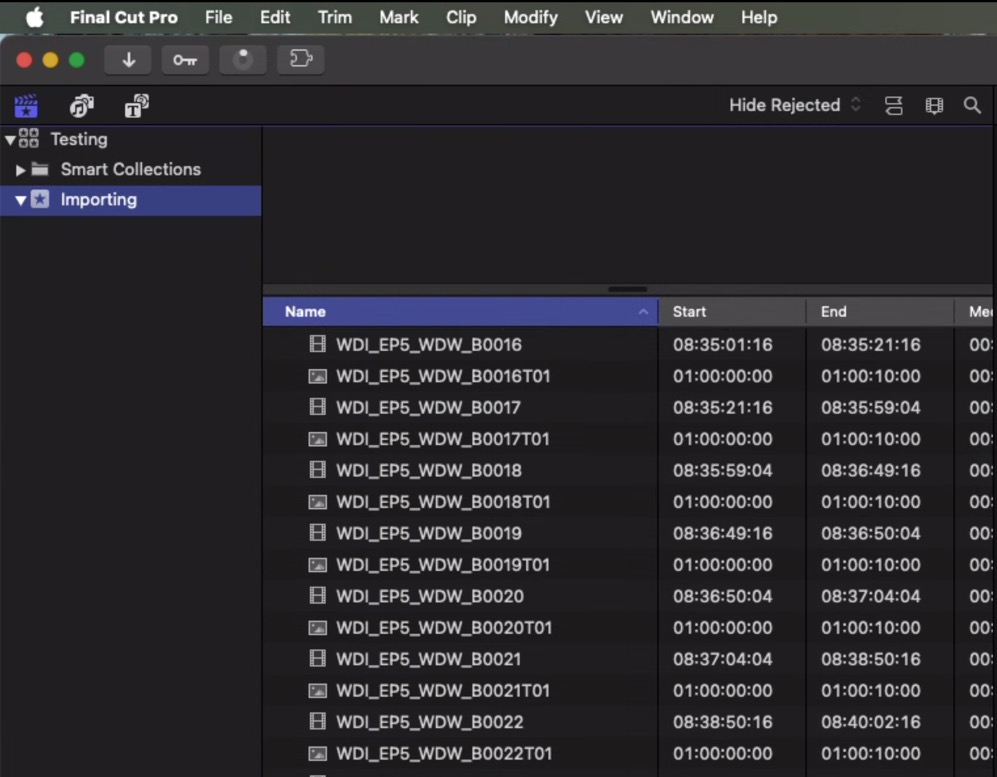Select still WDI_EP5_WDW_B0017T01

[x=443, y=439]
